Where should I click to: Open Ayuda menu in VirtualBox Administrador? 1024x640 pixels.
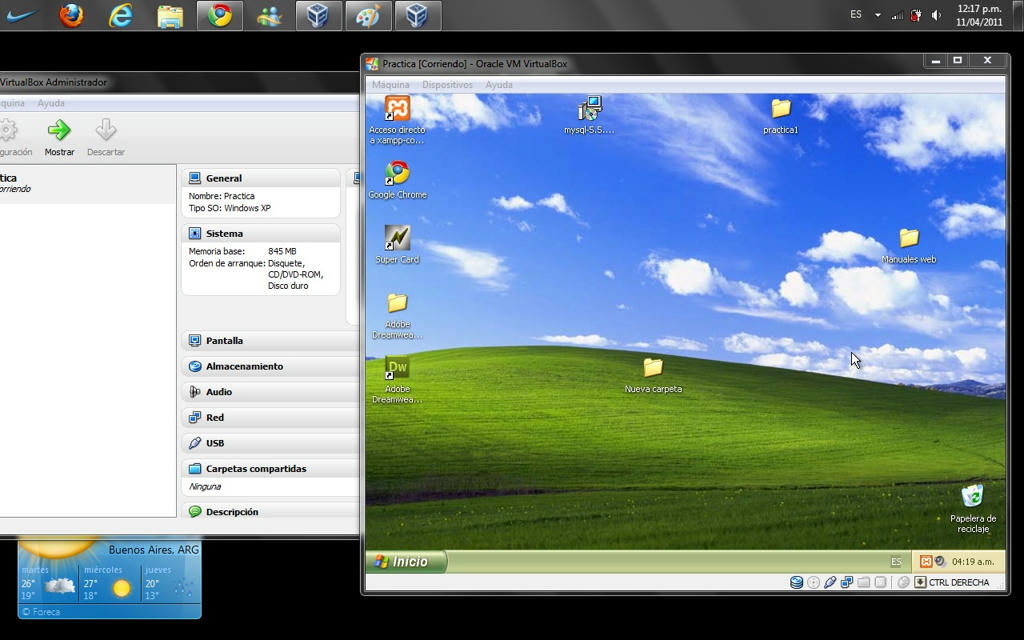point(51,103)
